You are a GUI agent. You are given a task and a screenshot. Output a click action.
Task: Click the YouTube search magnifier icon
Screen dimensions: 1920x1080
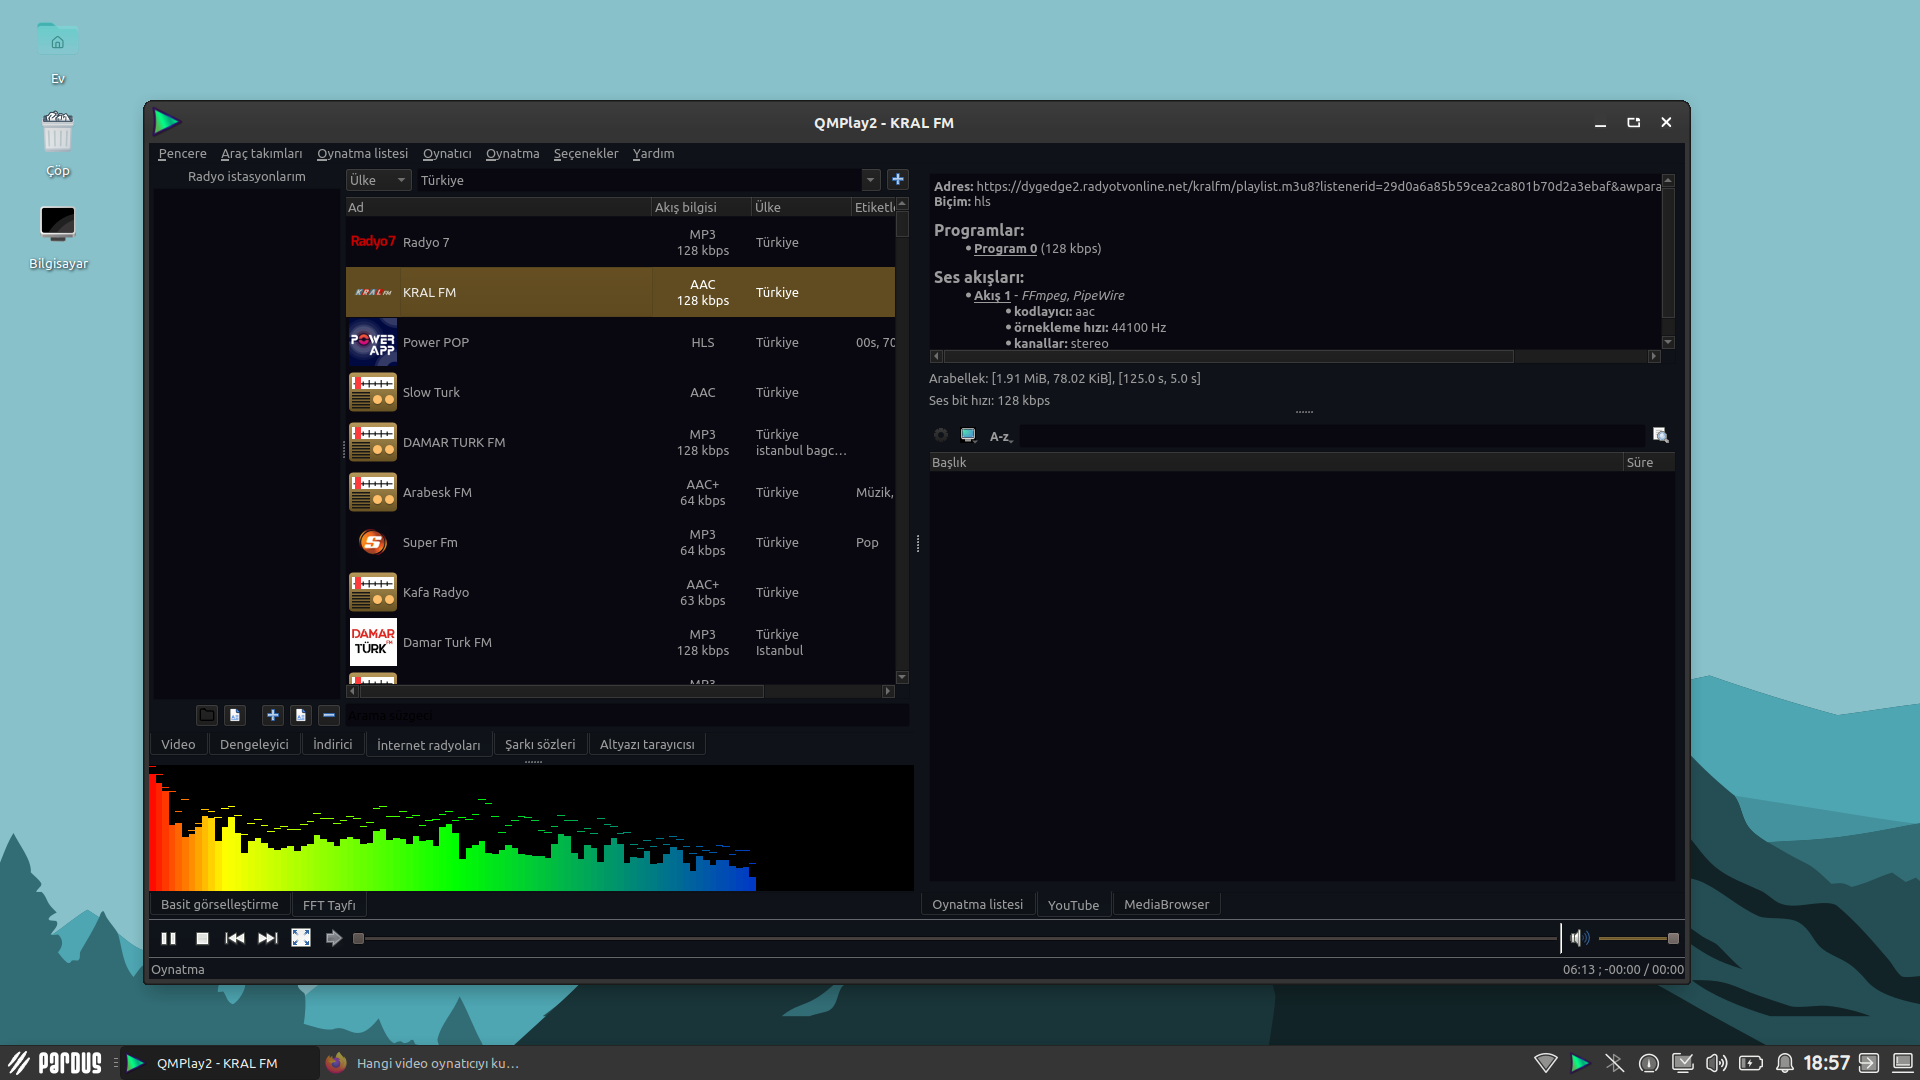(x=1660, y=435)
